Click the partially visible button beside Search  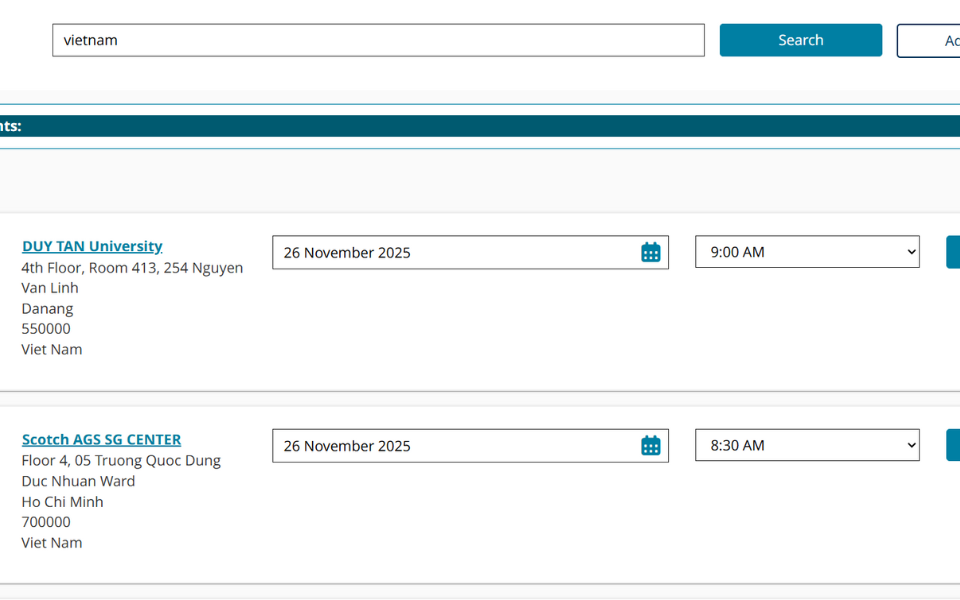930,41
